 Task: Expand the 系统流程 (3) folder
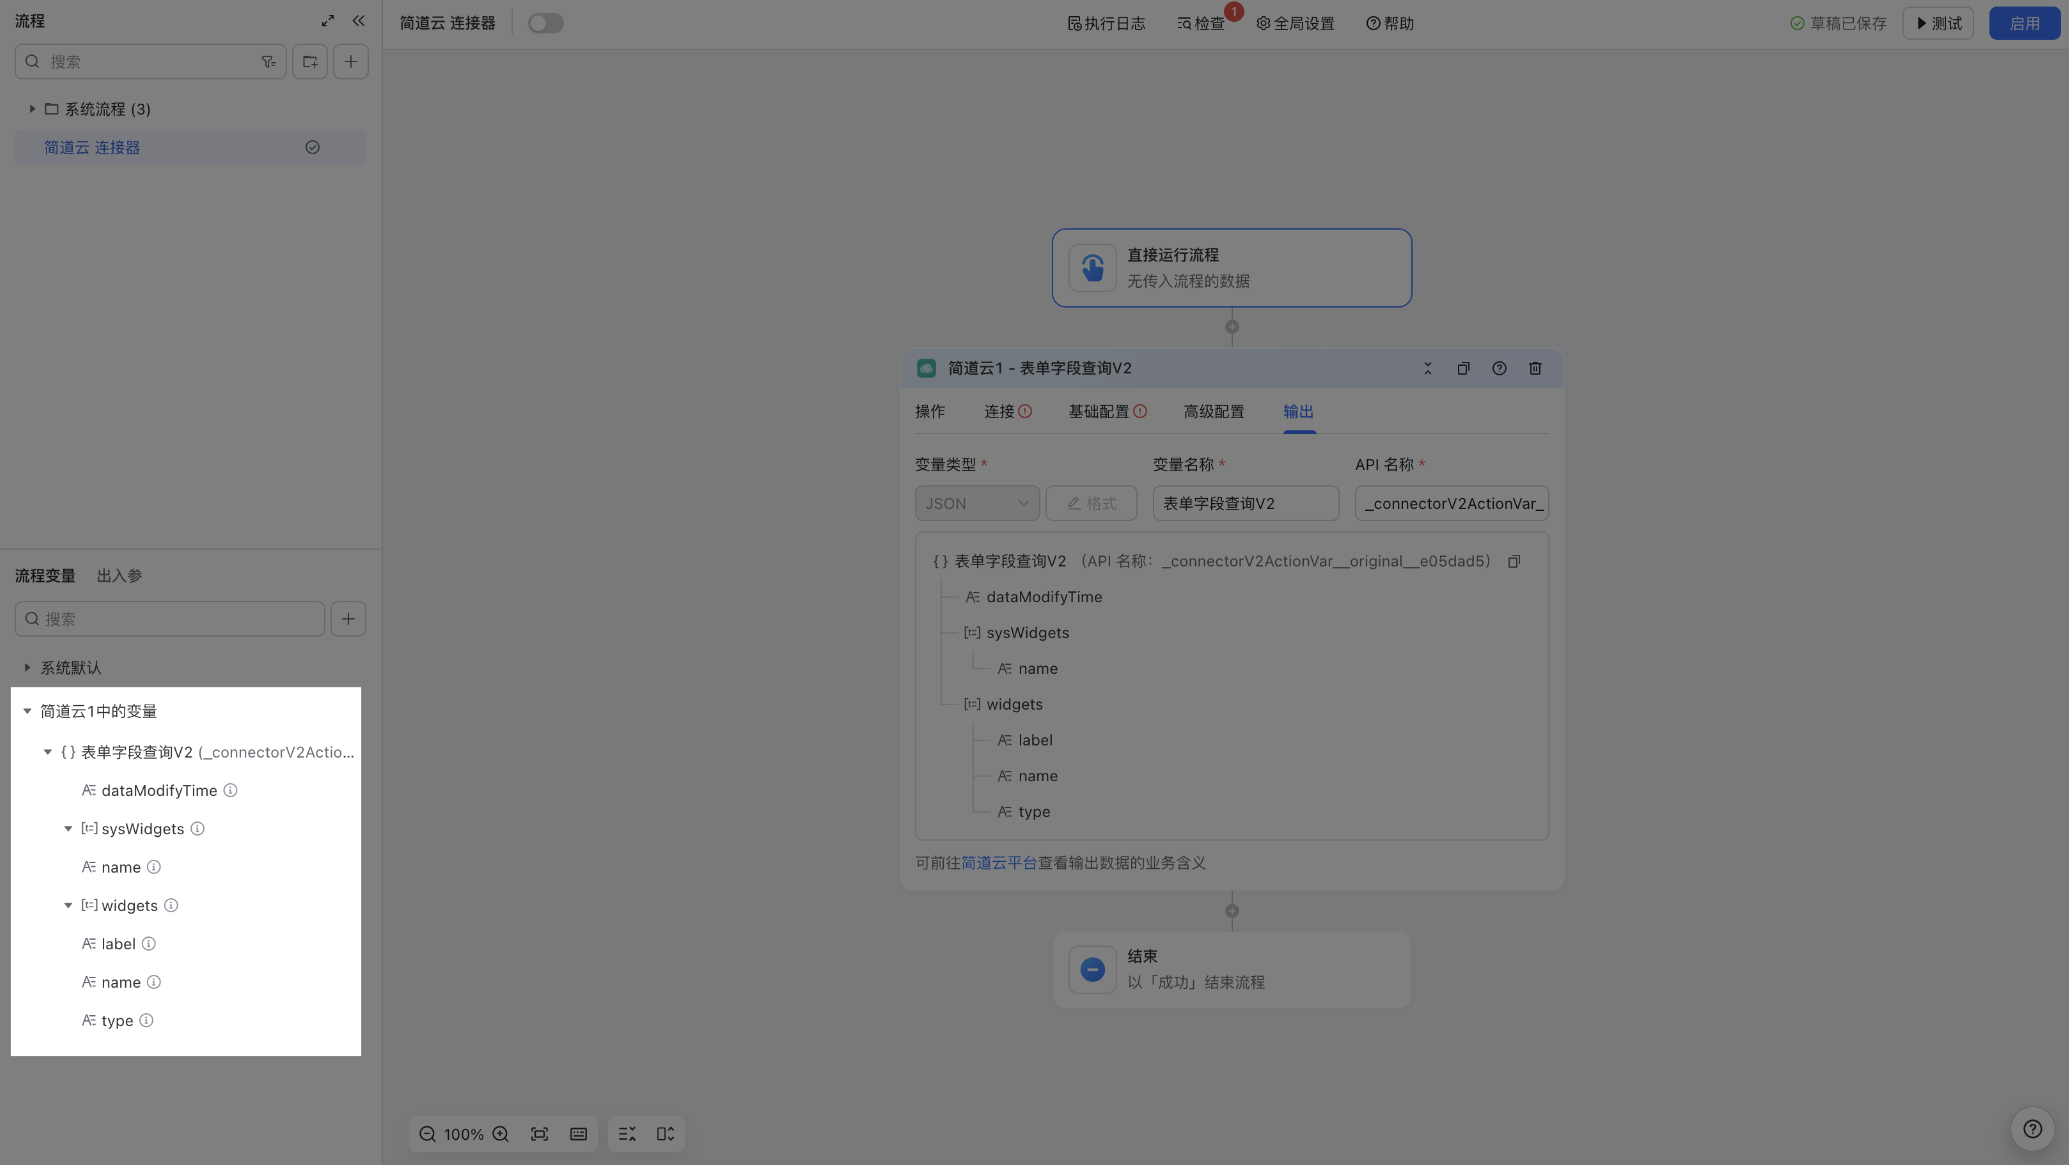[x=32, y=109]
